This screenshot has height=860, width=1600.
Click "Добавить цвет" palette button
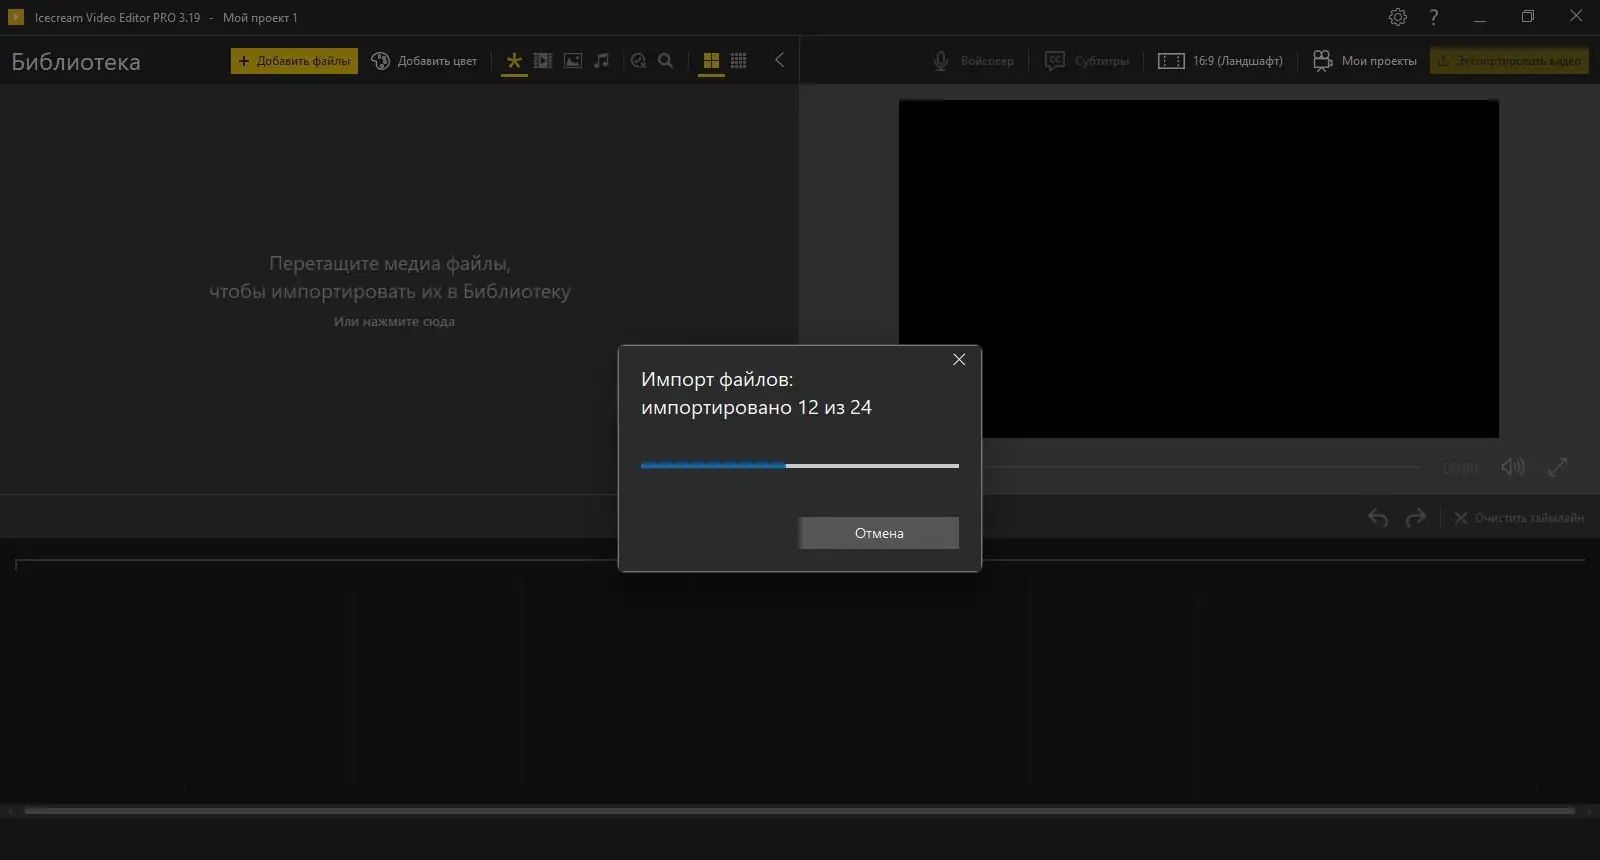pos(424,61)
